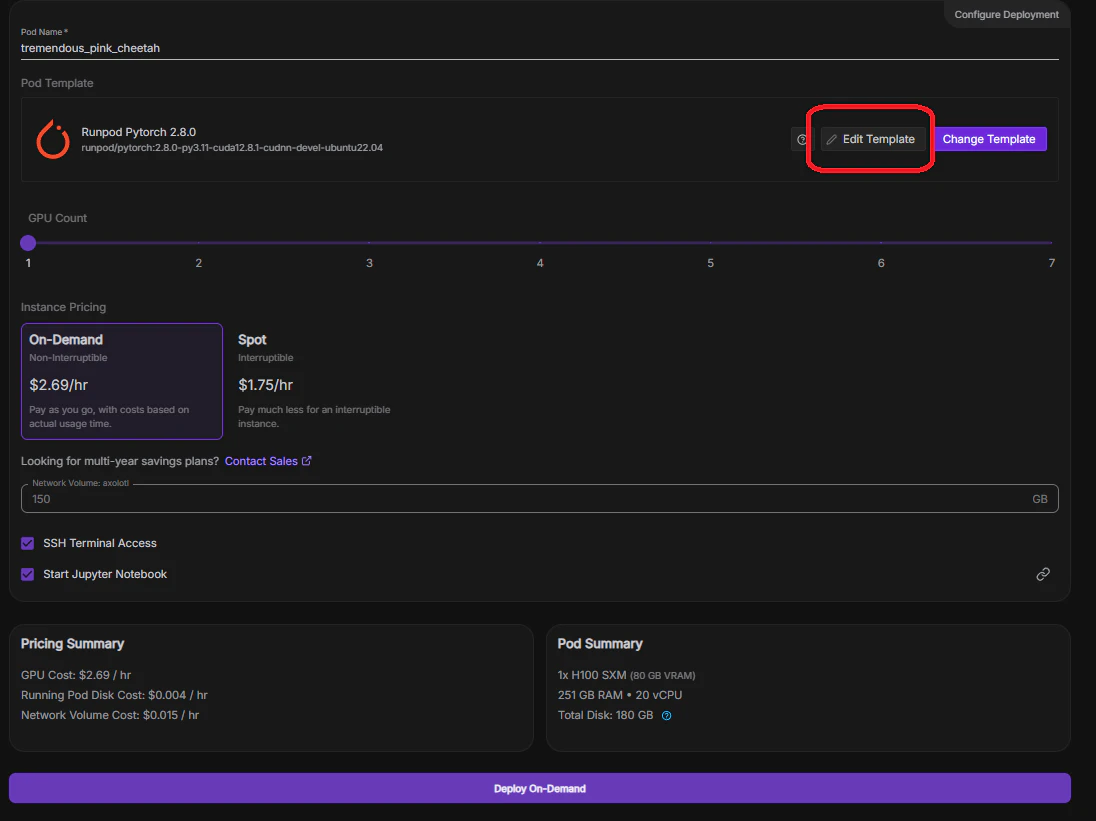Image resolution: width=1096 pixels, height=821 pixels.
Task: Open the Contact Sales link
Action: [261, 461]
